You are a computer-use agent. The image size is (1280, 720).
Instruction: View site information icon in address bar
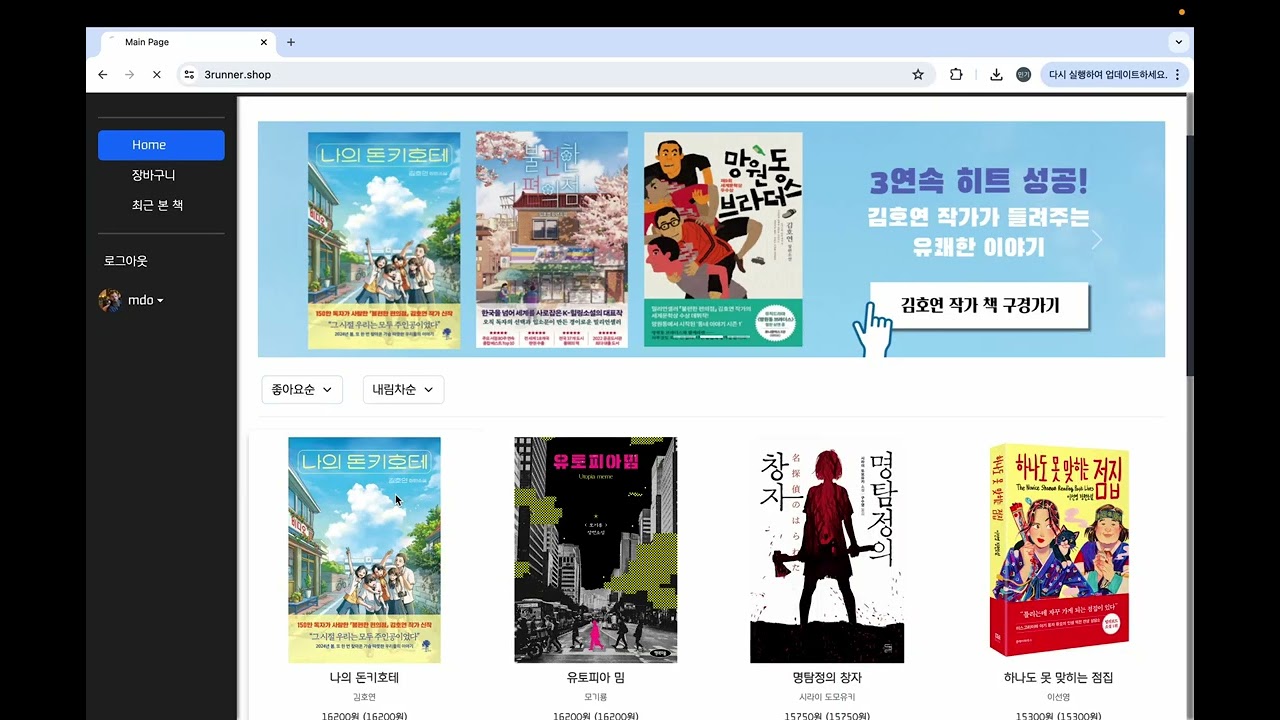pos(189,75)
